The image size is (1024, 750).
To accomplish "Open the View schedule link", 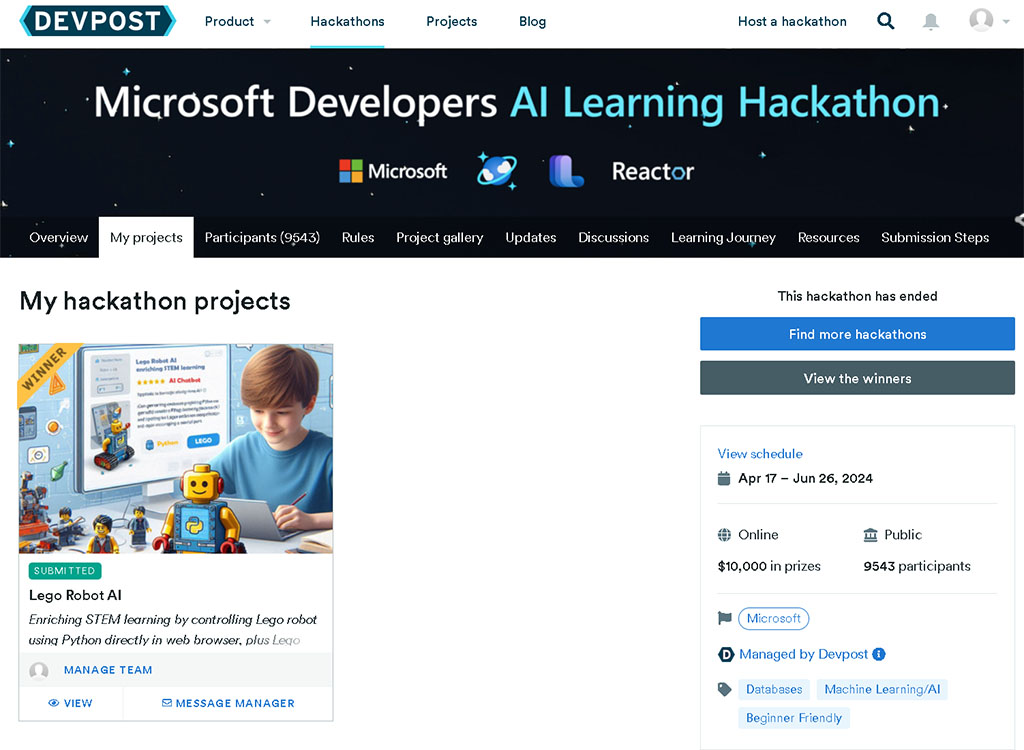I will tap(760, 453).
